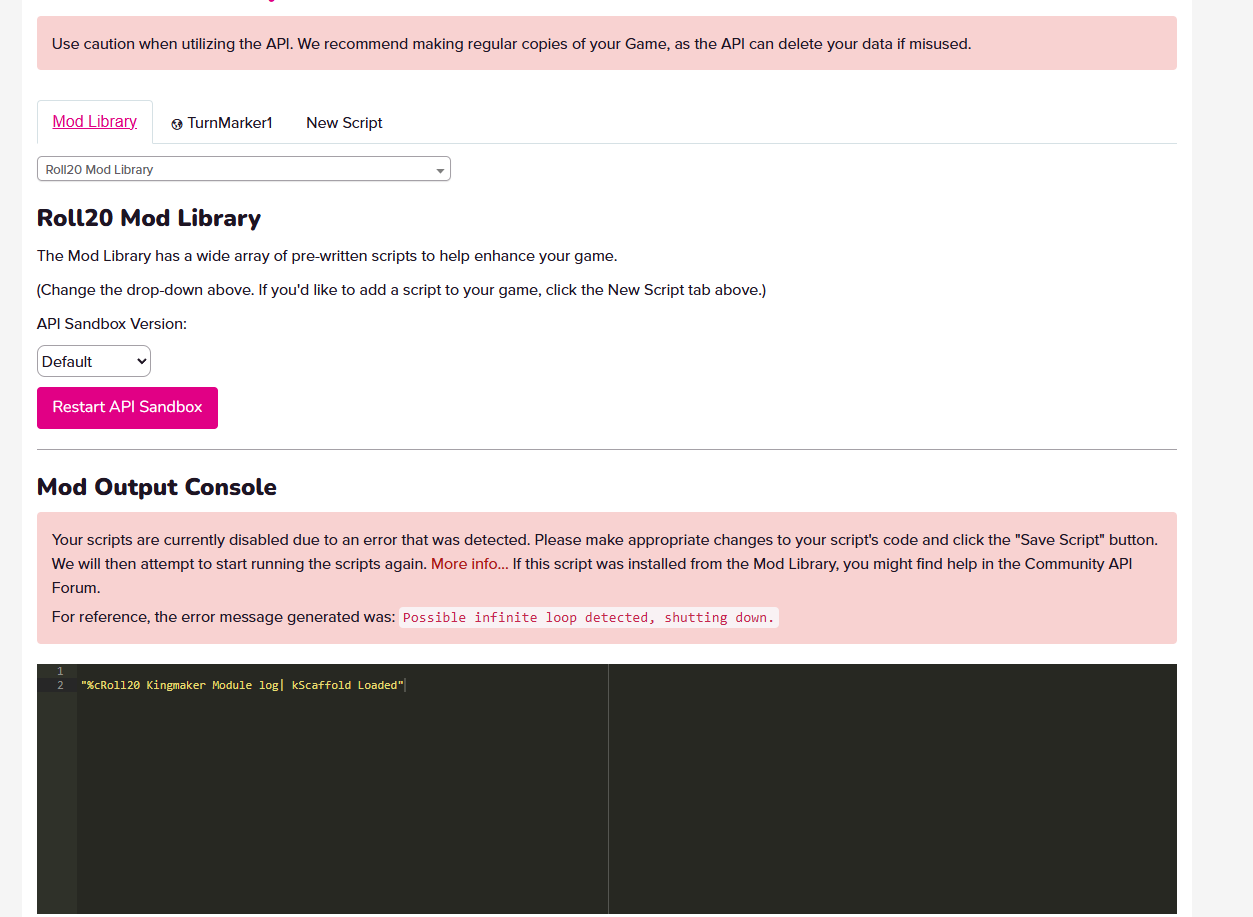
Task: Click the 'wide array of pre-written scripts' sentence
Action: 327,256
